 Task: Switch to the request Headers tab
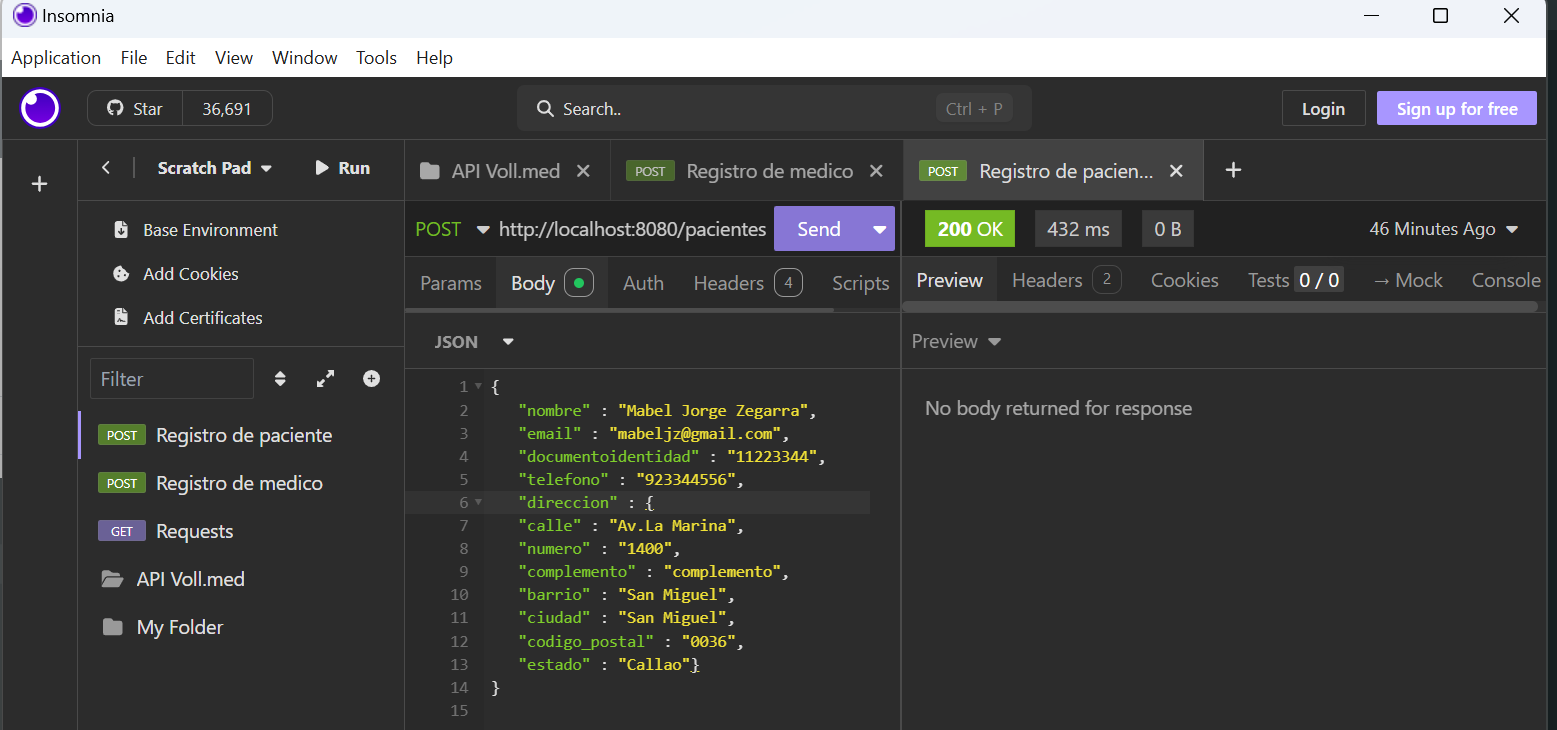pyautogui.click(x=747, y=283)
